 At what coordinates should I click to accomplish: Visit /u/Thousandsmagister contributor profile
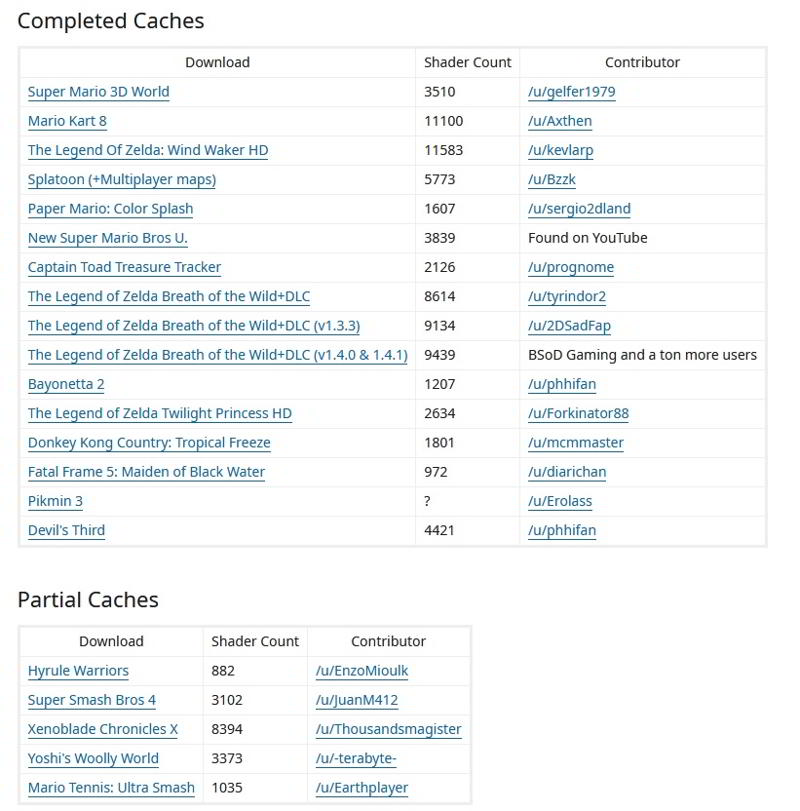click(x=388, y=729)
